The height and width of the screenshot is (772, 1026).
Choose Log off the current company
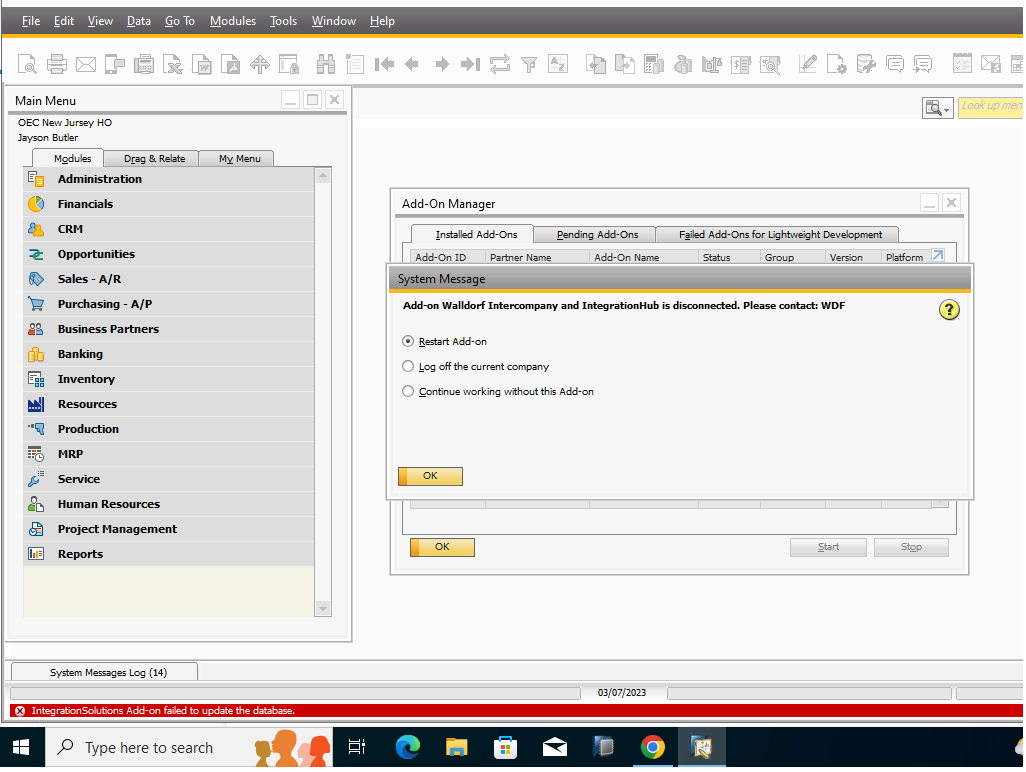408,366
